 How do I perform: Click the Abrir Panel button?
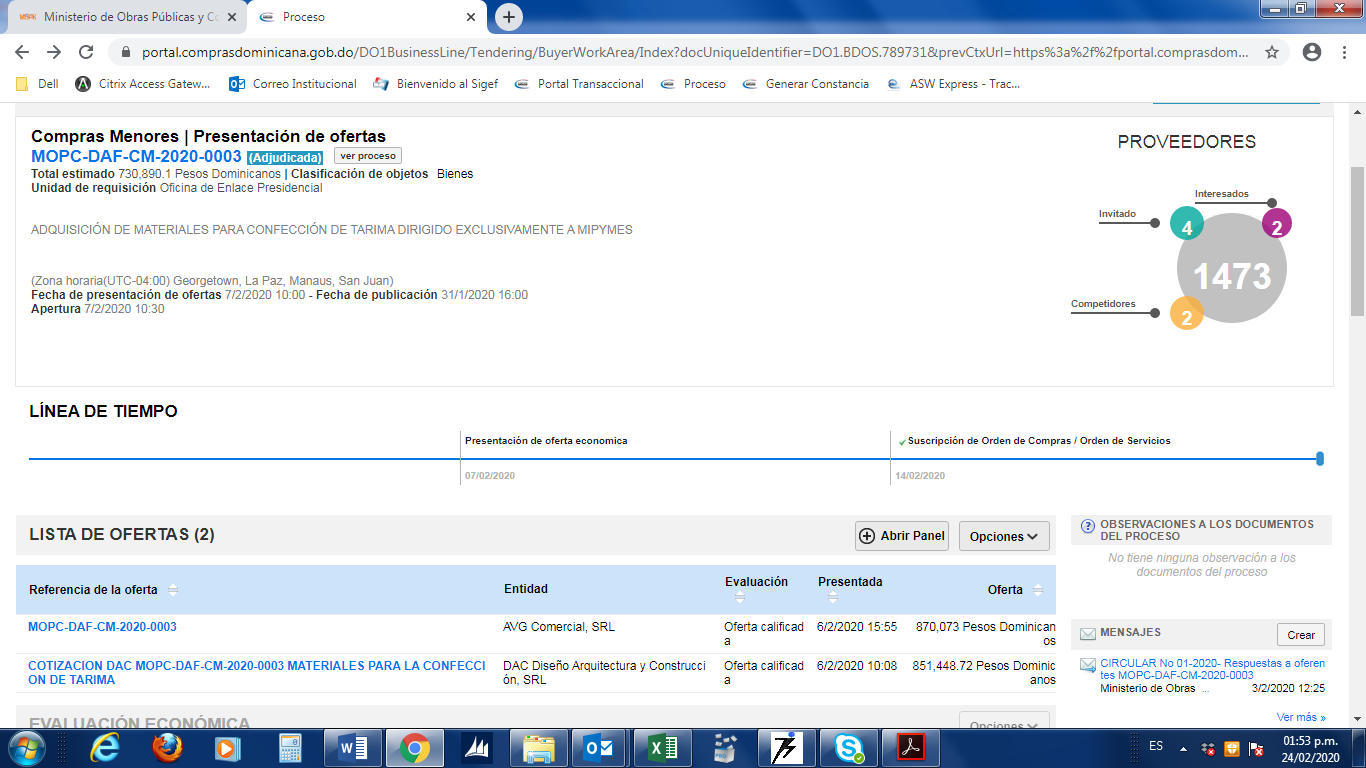pos(901,536)
